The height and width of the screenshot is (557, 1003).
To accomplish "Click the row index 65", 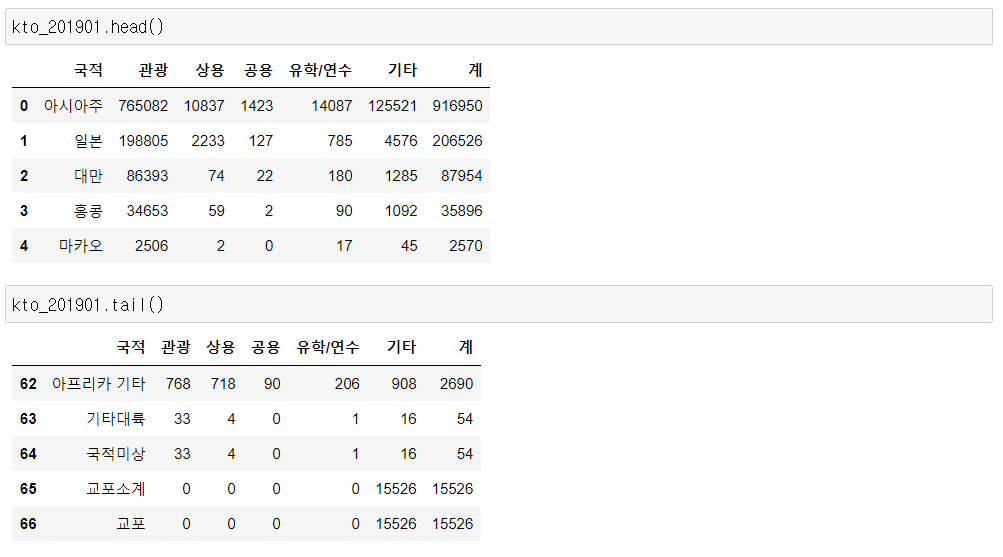I will pos(28,489).
